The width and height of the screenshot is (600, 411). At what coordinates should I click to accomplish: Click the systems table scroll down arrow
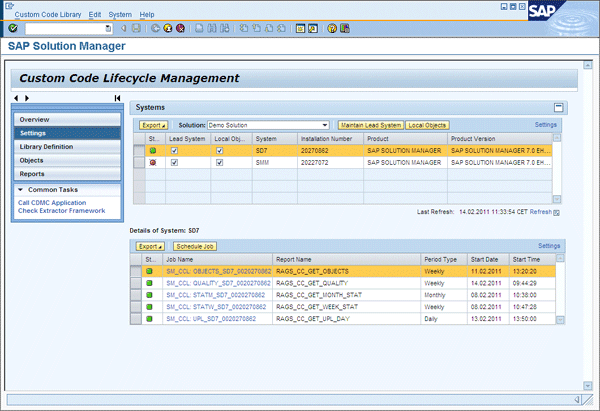point(557,199)
